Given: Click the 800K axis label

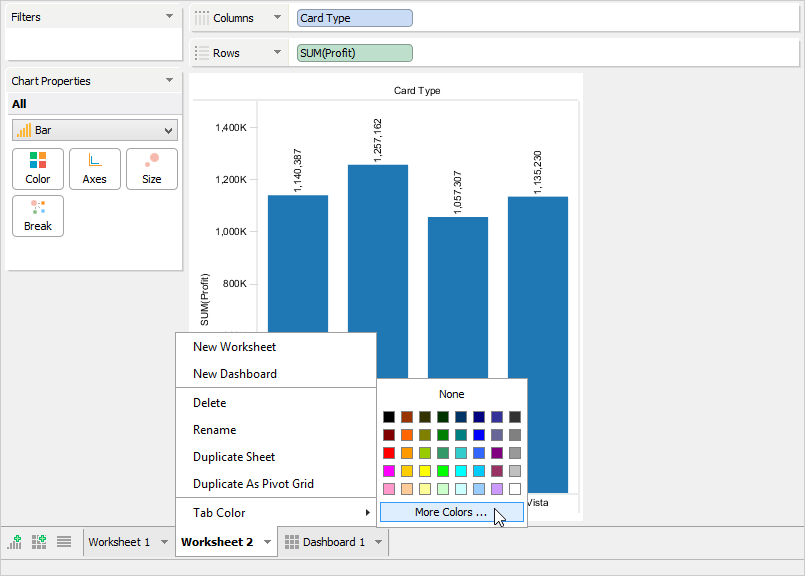Looking at the screenshot, I should coord(235,283).
